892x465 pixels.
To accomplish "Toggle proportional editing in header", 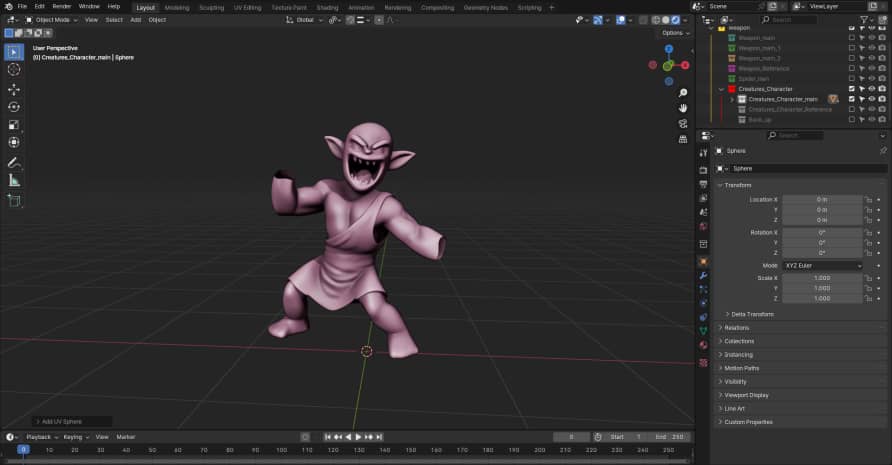I will tap(379, 20).
